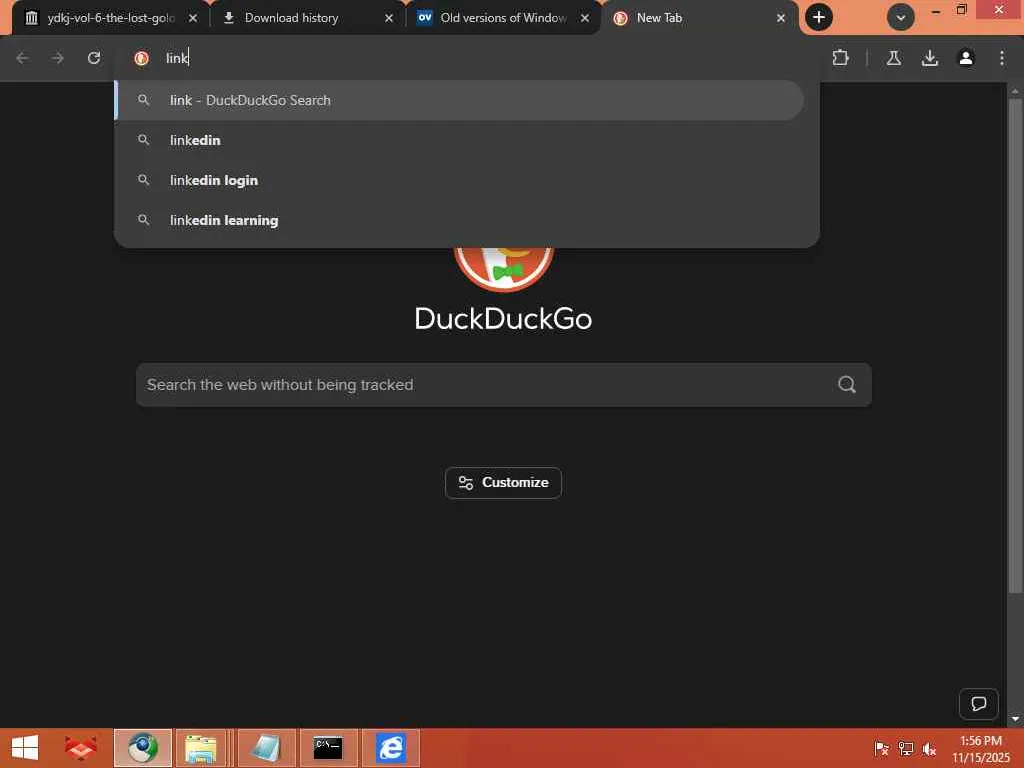Click the muted volume tray icon
The image size is (1024, 768).
tap(929, 748)
